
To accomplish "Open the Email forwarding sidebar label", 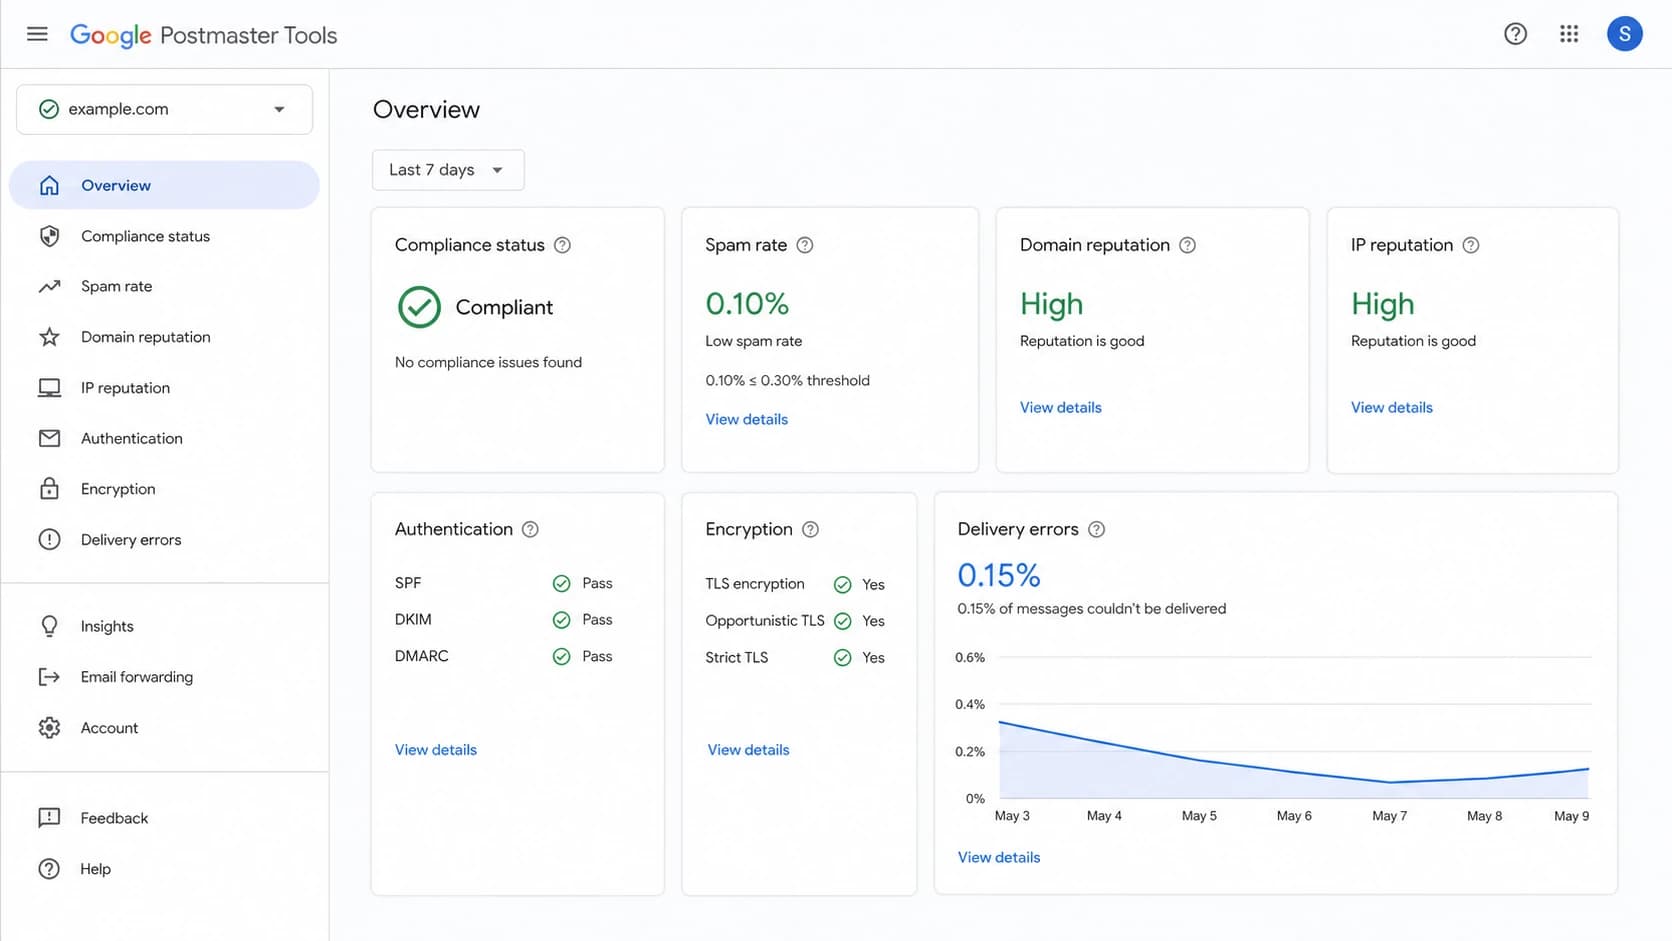I will tap(137, 677).
